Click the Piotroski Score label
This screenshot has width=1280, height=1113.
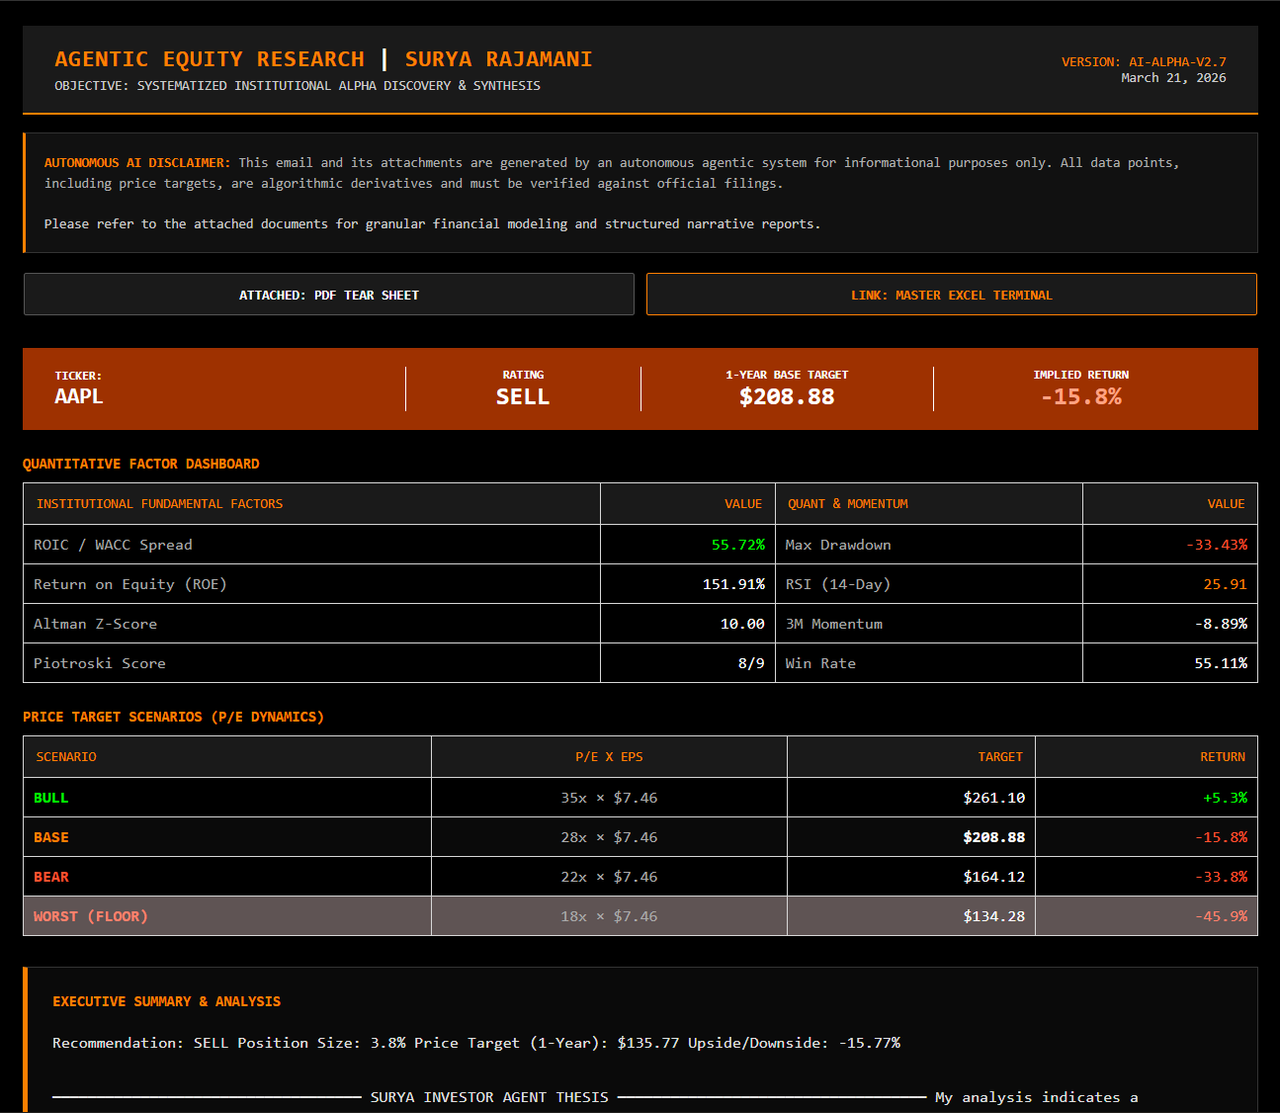click(100, 663)
